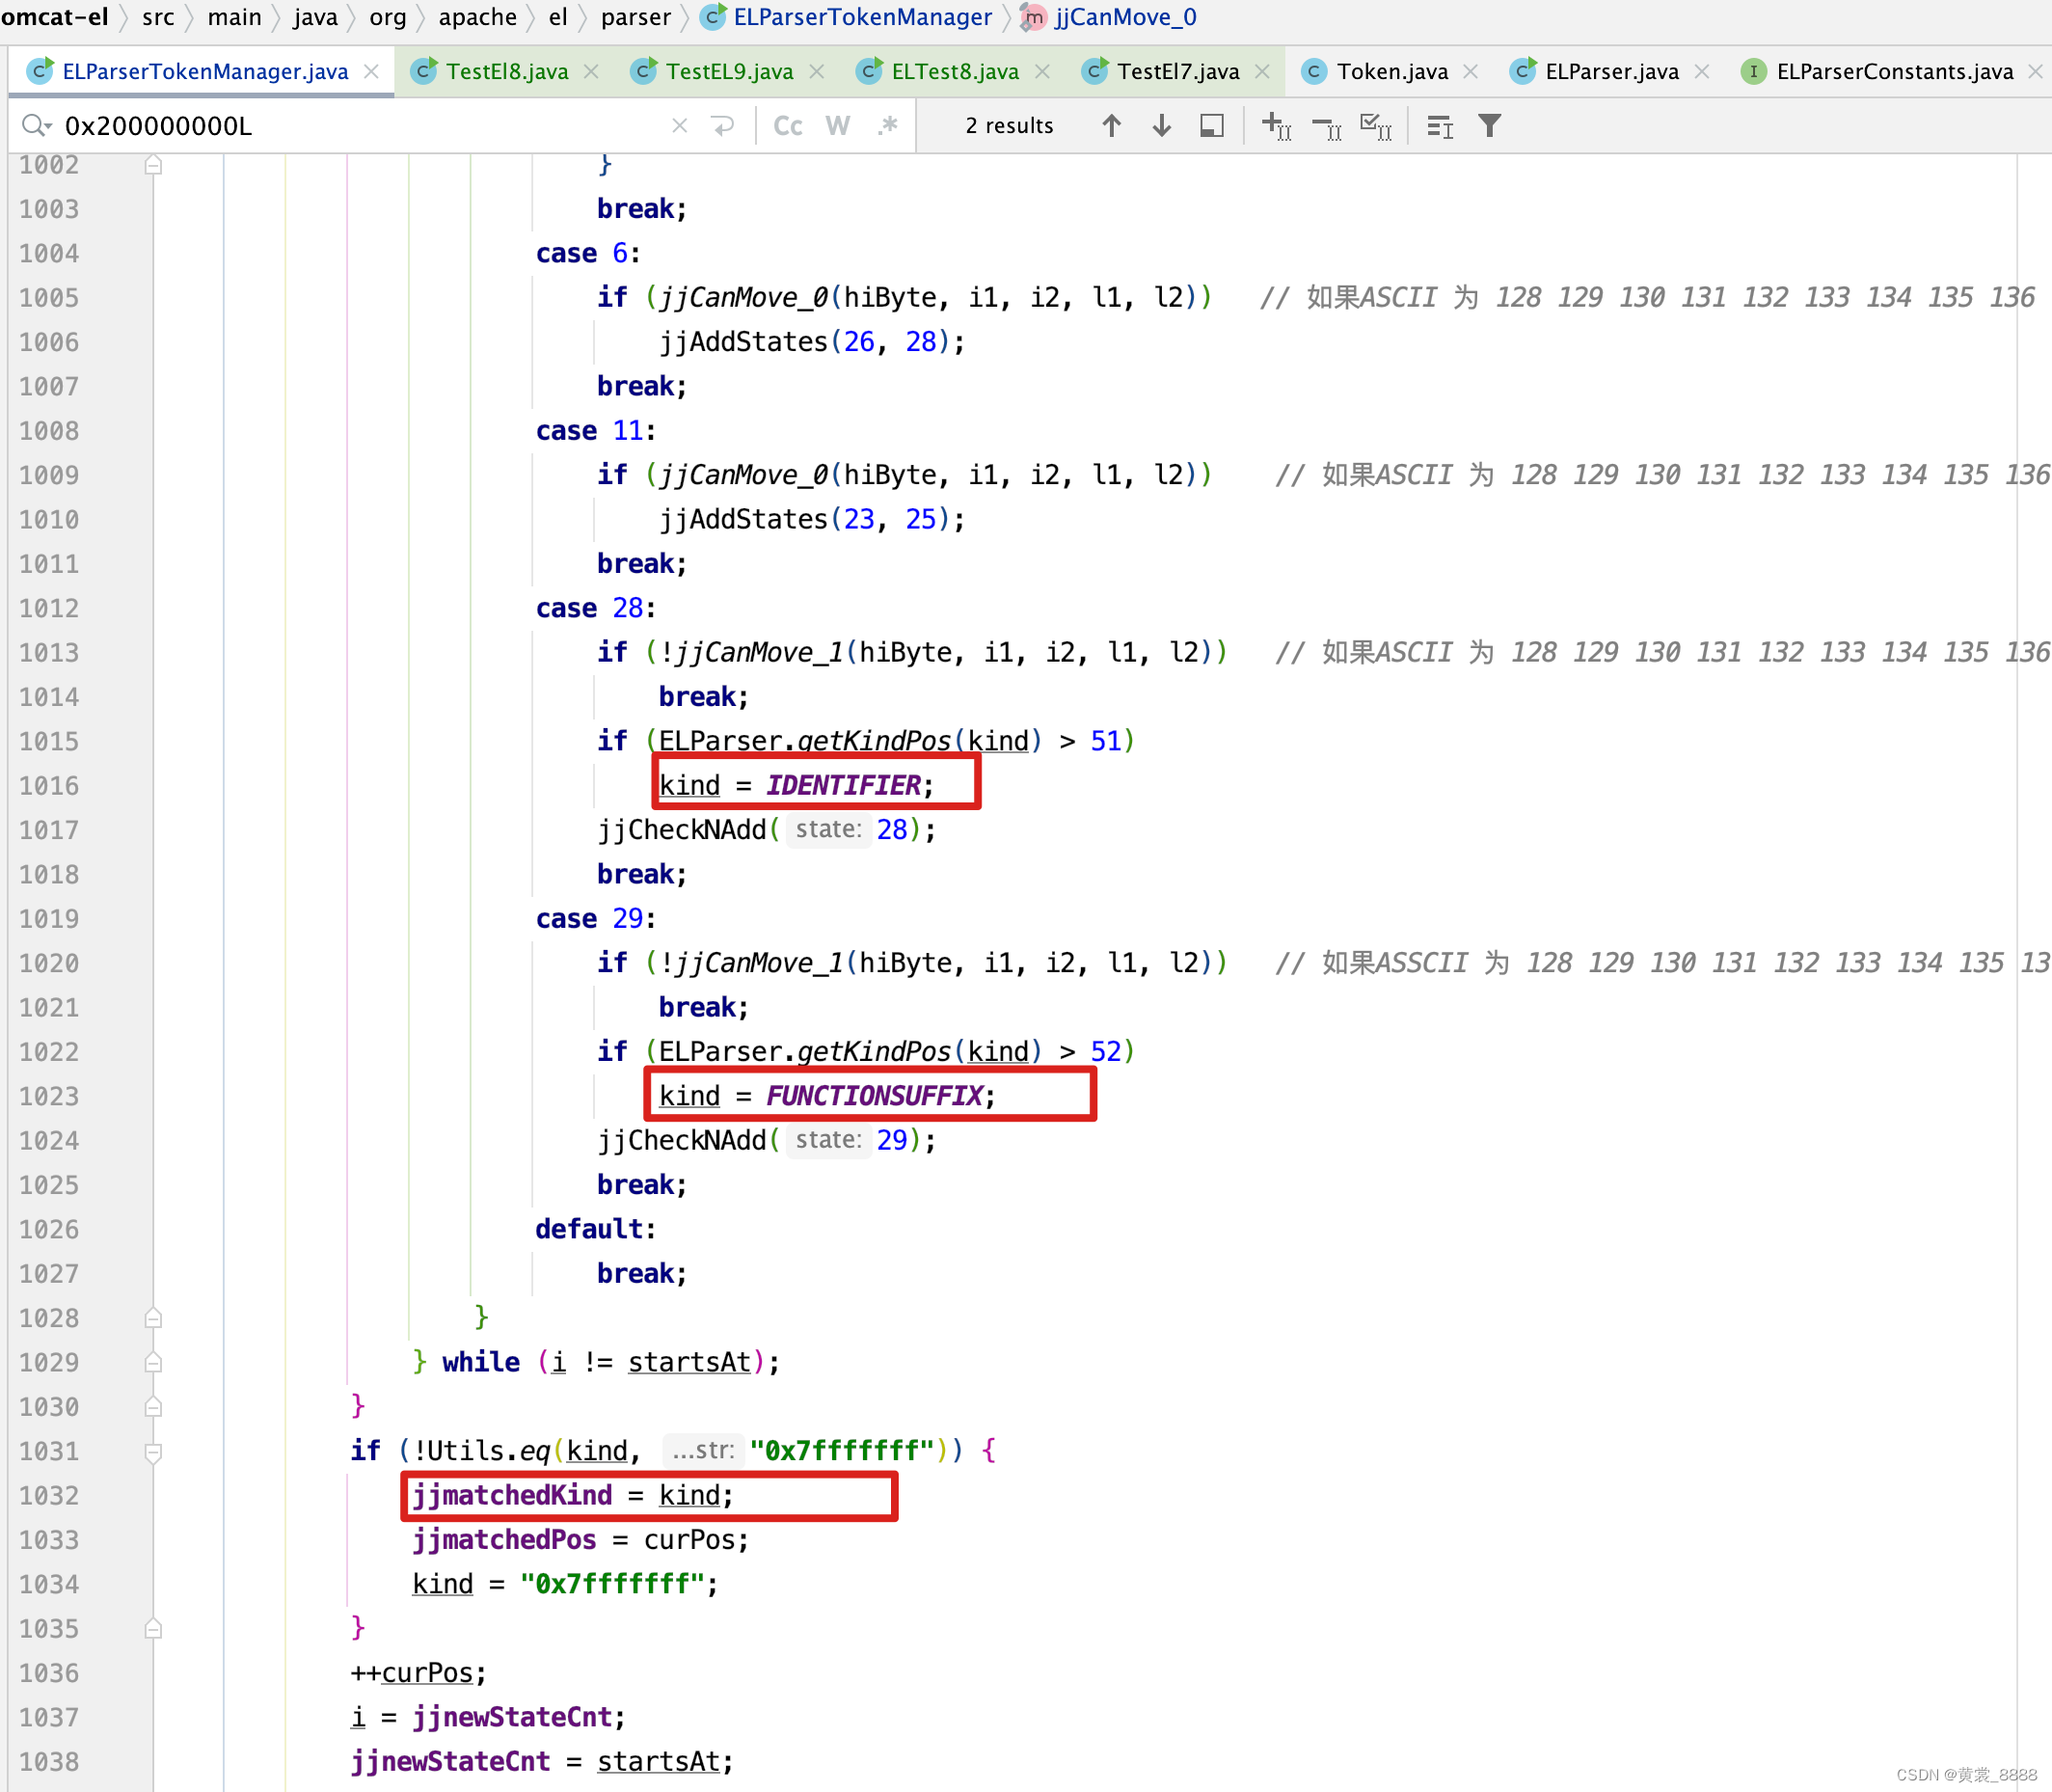
Task: Close the ELTest8.java tab
Action: [x=1043, y=72]
